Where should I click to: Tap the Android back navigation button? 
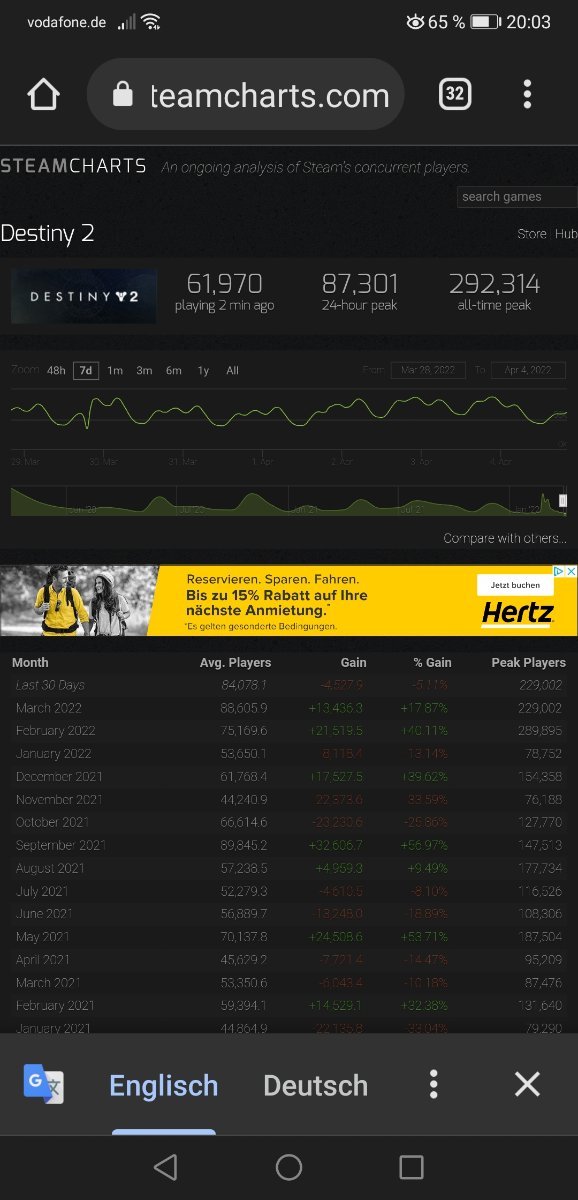(x=166, y=1167)
